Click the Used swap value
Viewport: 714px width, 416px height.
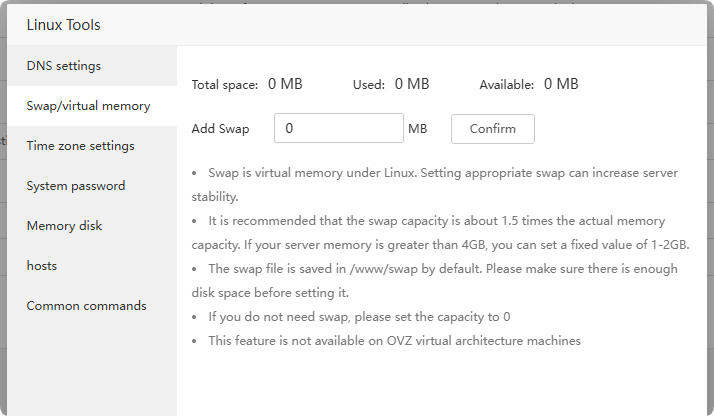tap(412, 84)
